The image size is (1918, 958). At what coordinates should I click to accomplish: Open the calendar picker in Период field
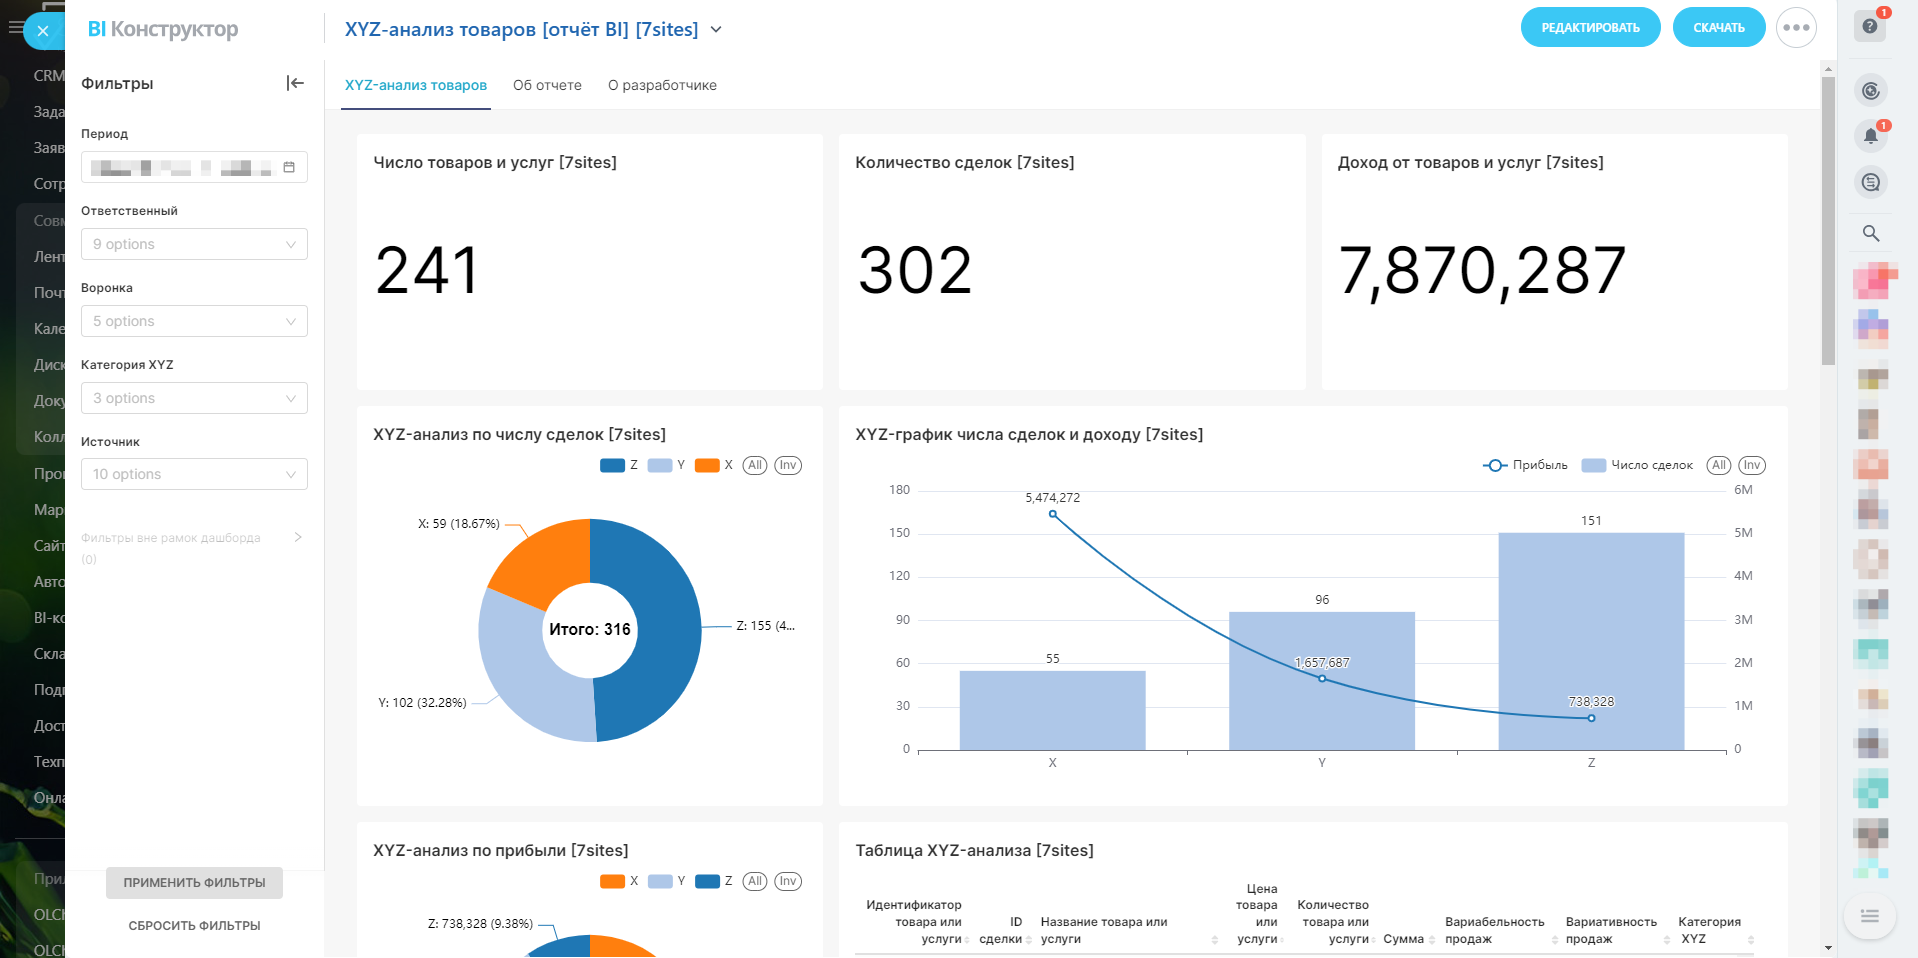tap(289, 167)
